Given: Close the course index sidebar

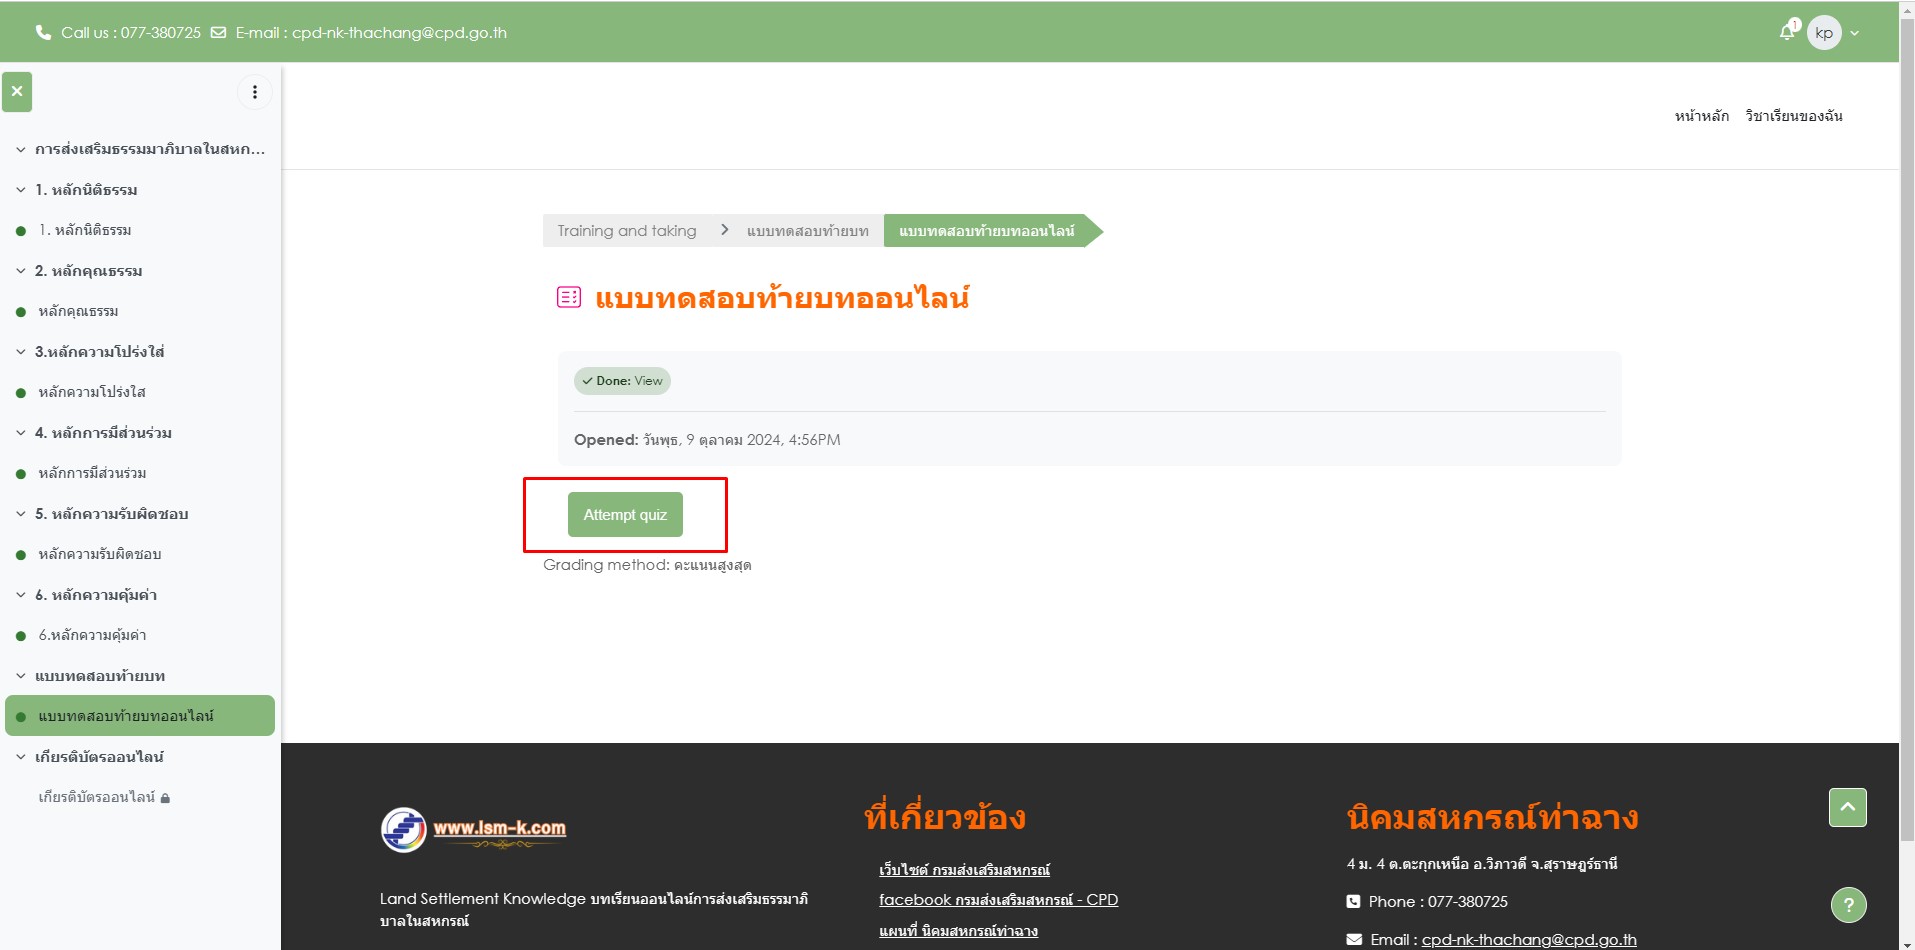Looking at the screenshot, I should 17,91.
